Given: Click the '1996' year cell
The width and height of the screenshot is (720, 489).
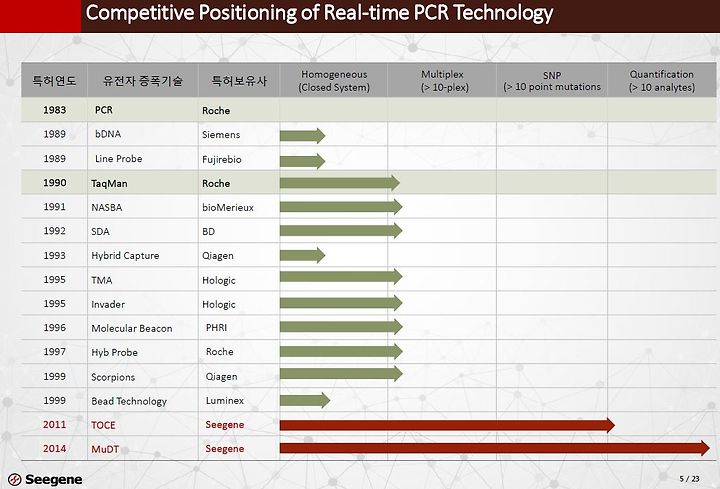Looking at the screenshot, I should [55, 328].
